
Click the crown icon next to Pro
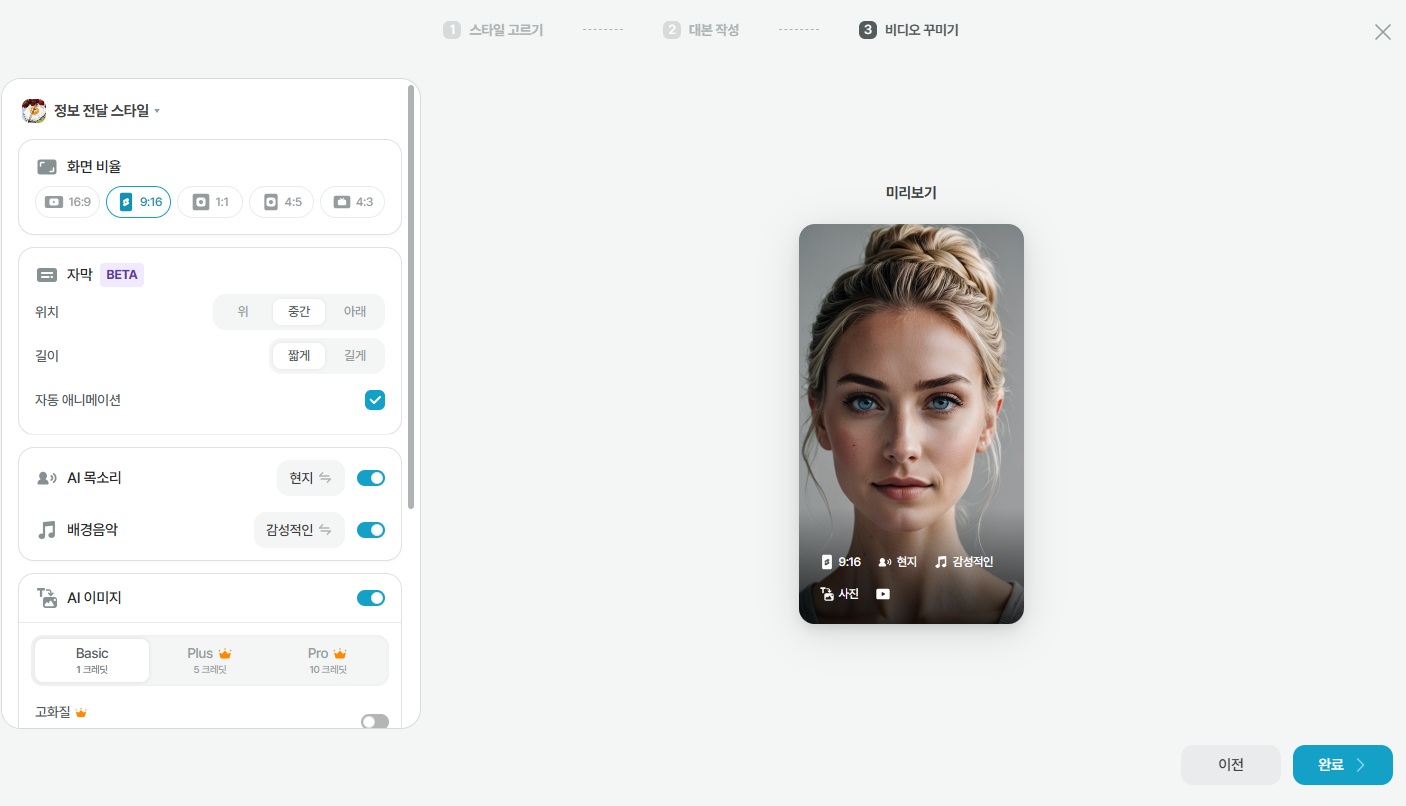click(340, 654)
